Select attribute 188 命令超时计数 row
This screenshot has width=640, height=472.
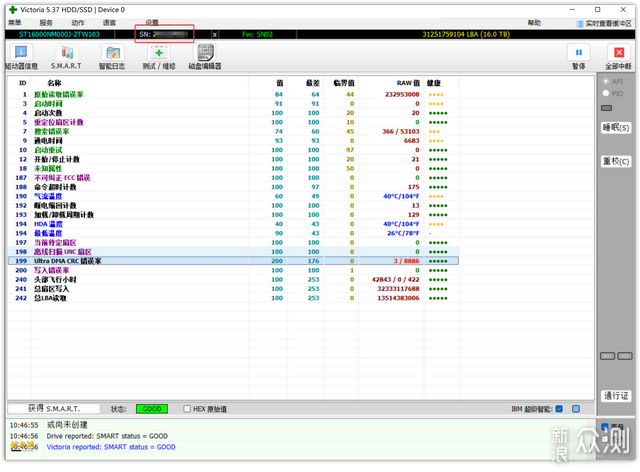(x=233, y=187)
